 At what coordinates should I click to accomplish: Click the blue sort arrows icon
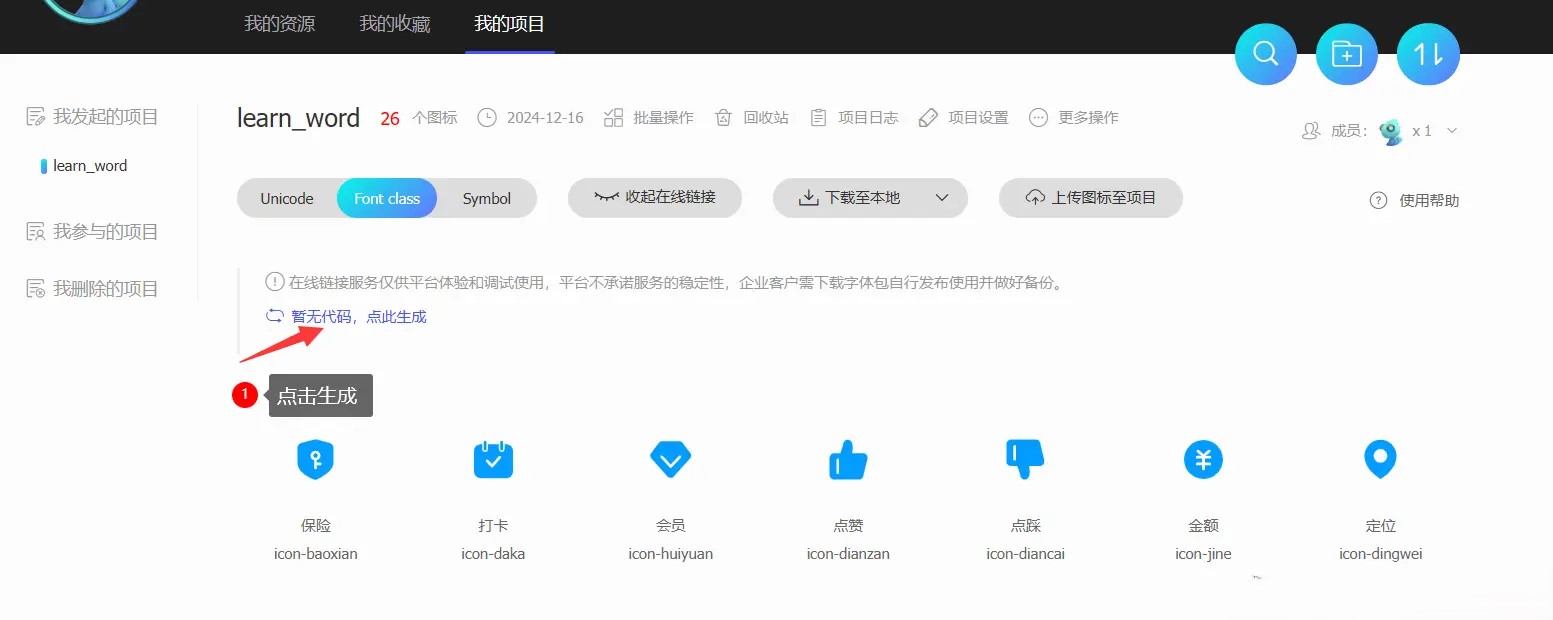(x=1428, y=54)
